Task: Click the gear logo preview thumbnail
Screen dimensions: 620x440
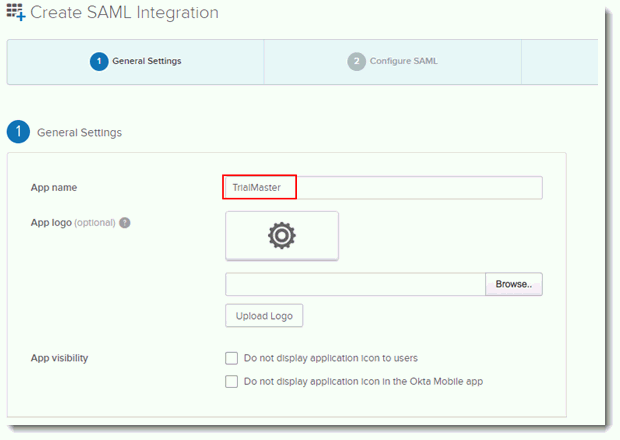Action: pos(282,236)
